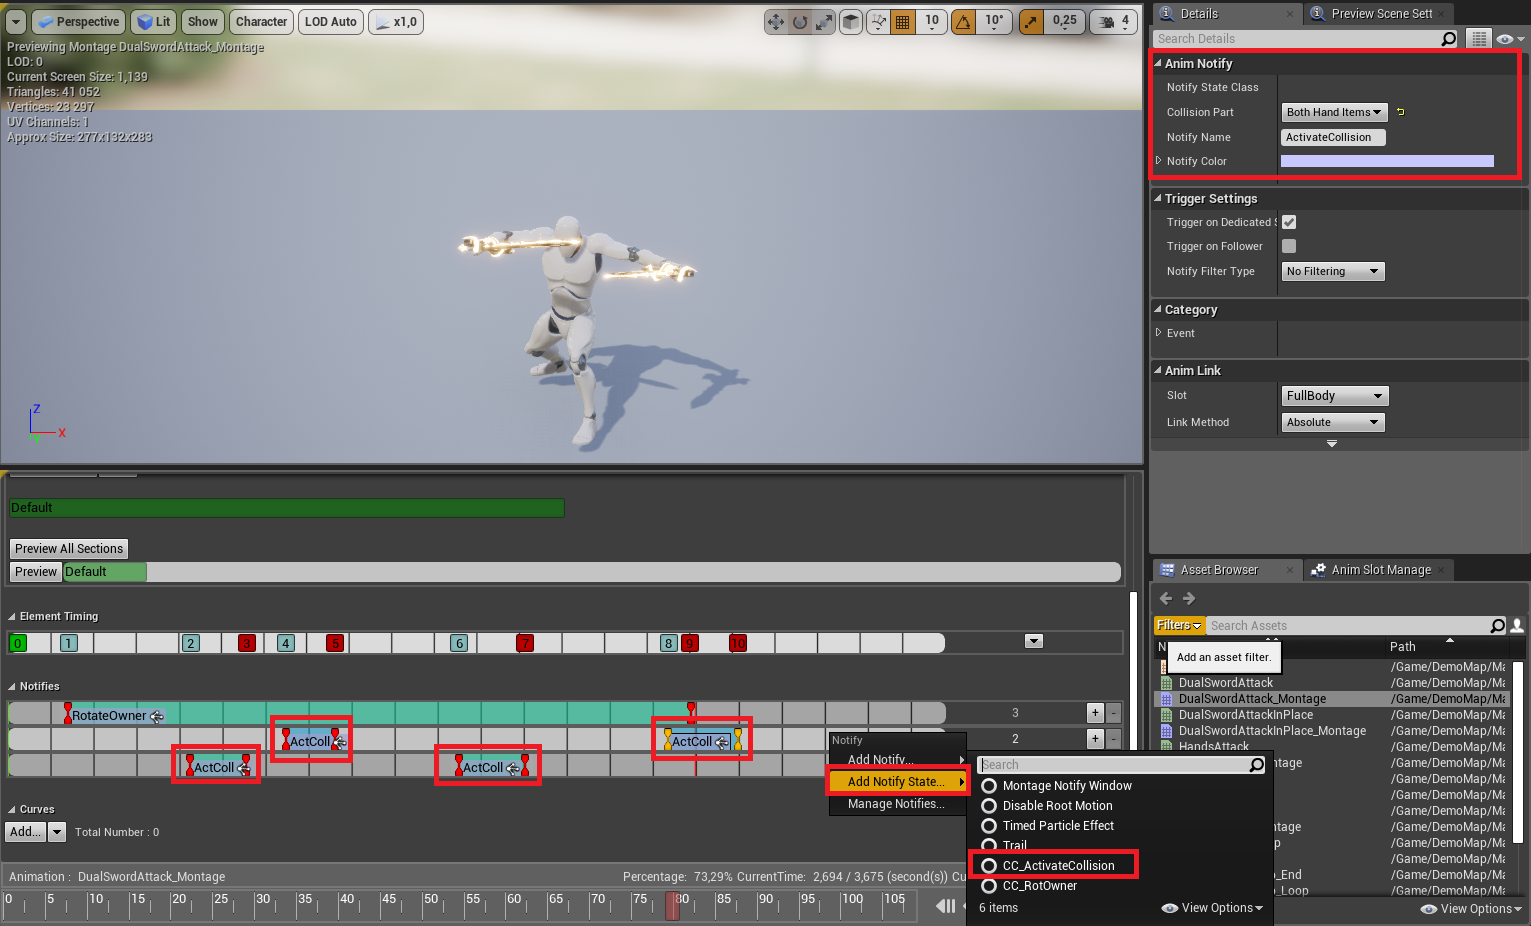The height and width of the screenshot is (926, 1531).
Task: Toggle rotation snap angle icon
Action: (x=963, y=22)
